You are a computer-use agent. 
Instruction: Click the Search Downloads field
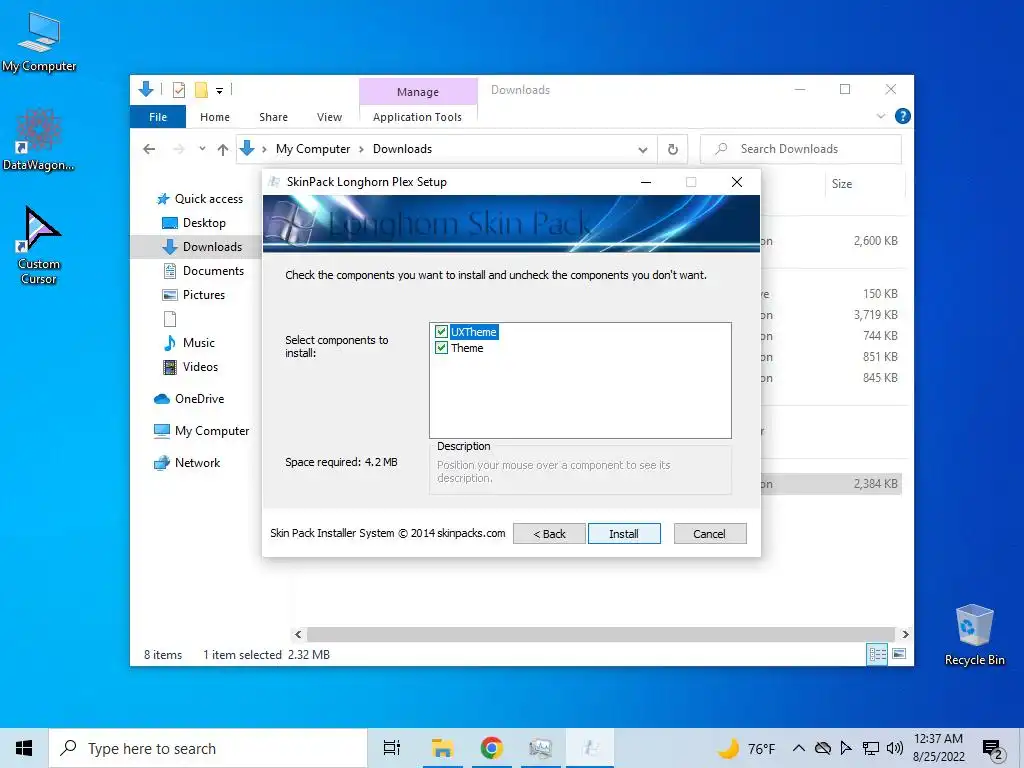(x=801, y=149)
